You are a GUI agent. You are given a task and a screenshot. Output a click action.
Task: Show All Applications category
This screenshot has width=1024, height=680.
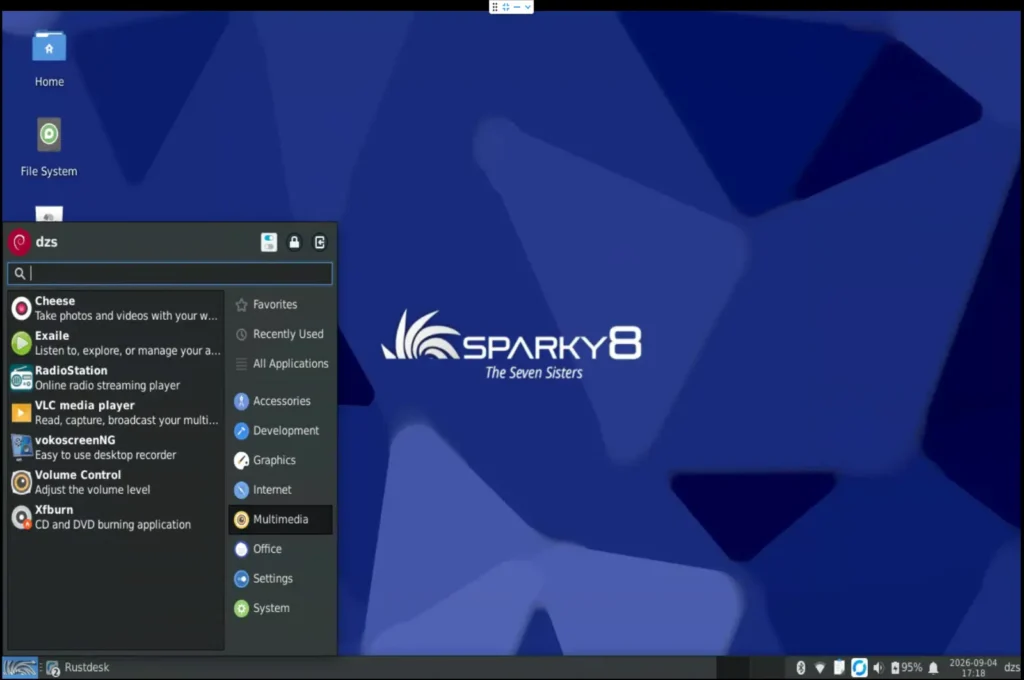pos(280,363)
